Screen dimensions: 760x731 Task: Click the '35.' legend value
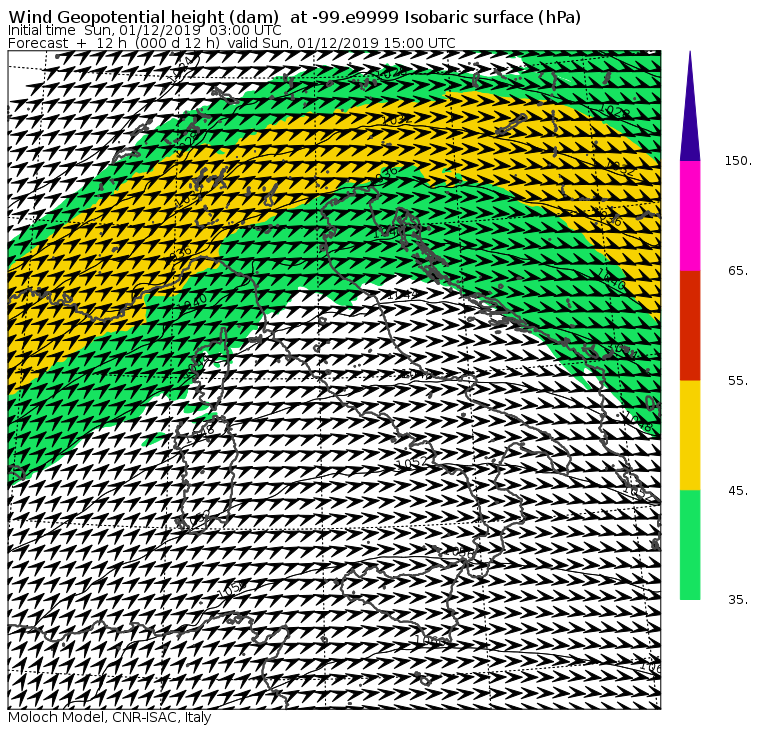pos(738,600)
